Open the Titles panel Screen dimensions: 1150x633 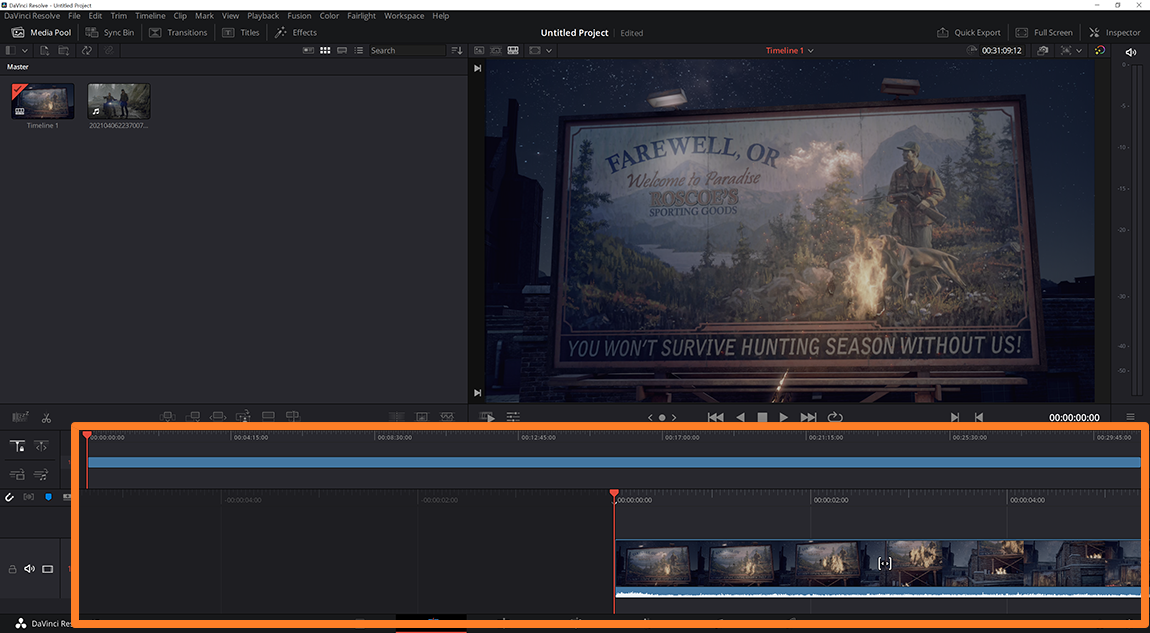[x=241, y=32]
